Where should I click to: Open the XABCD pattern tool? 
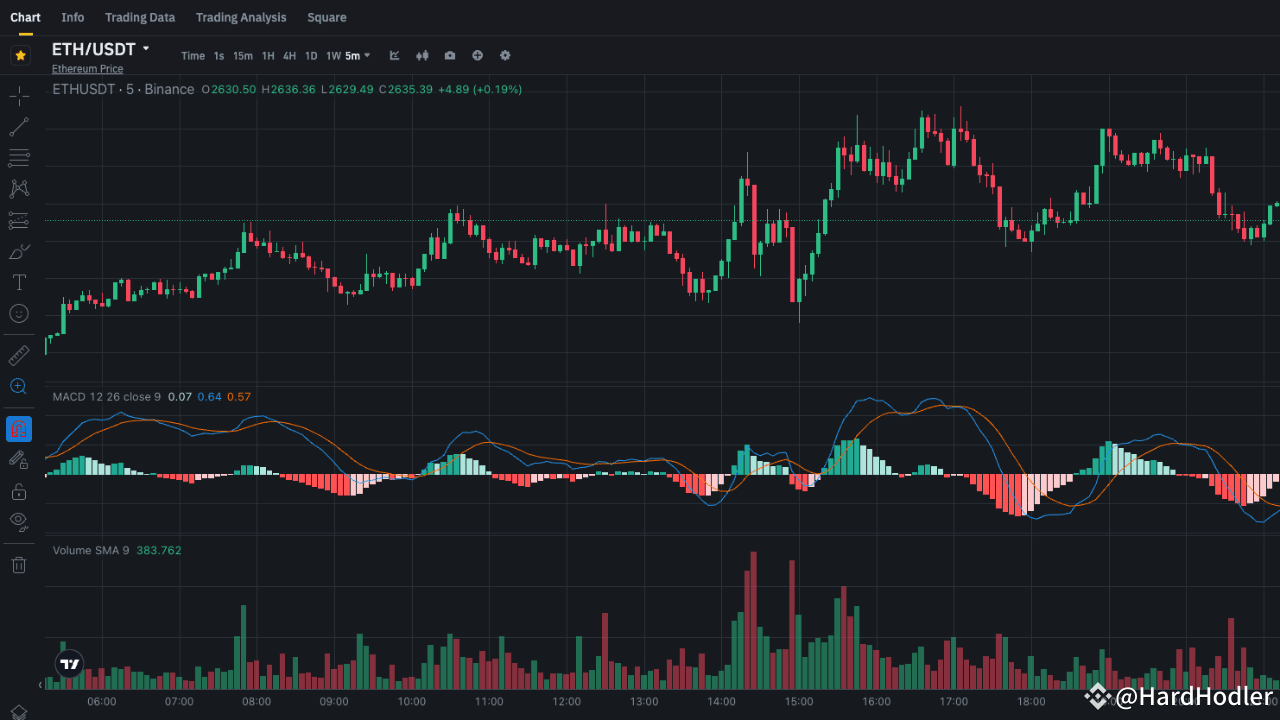pos(18,188)
